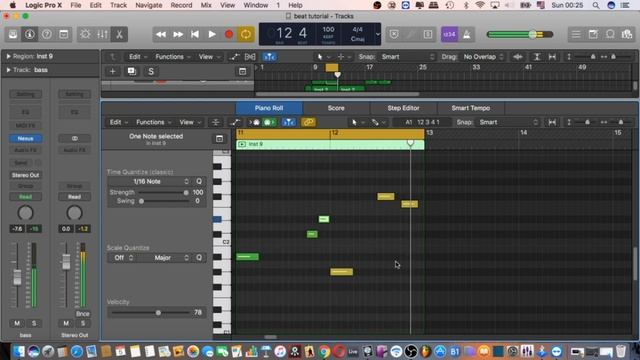640x360 pixels.
Task: Open the Loop Browser button
Action: coord(610,34)
